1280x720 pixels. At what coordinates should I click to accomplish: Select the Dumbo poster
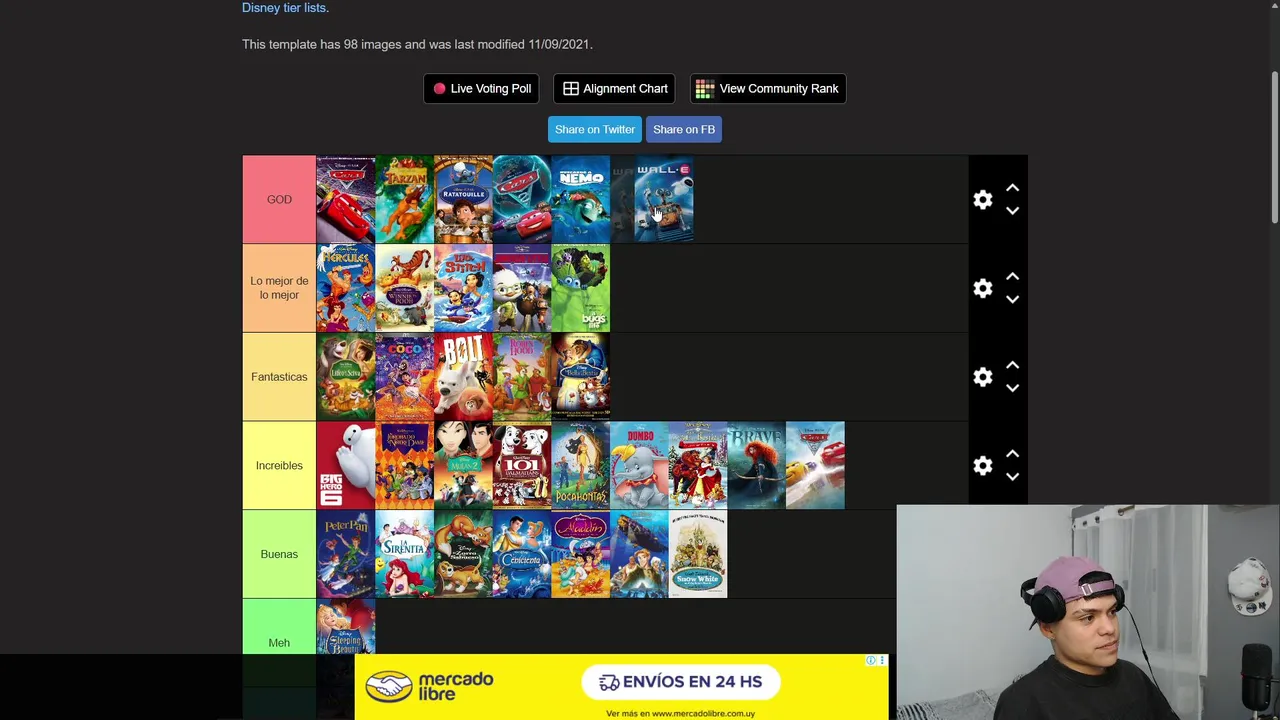click(x=640, y=465)
